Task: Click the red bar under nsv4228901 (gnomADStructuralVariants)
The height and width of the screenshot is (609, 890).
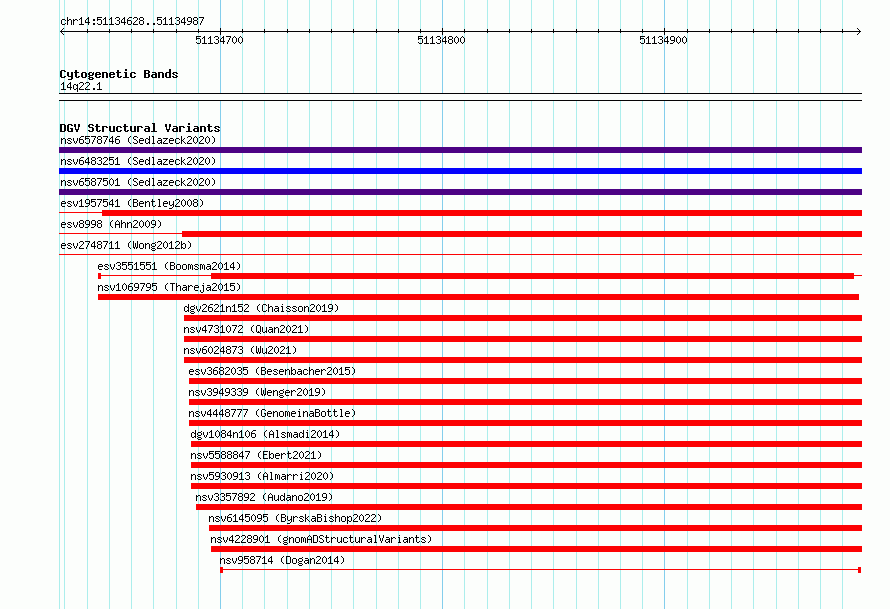Action: coord(536,549)
